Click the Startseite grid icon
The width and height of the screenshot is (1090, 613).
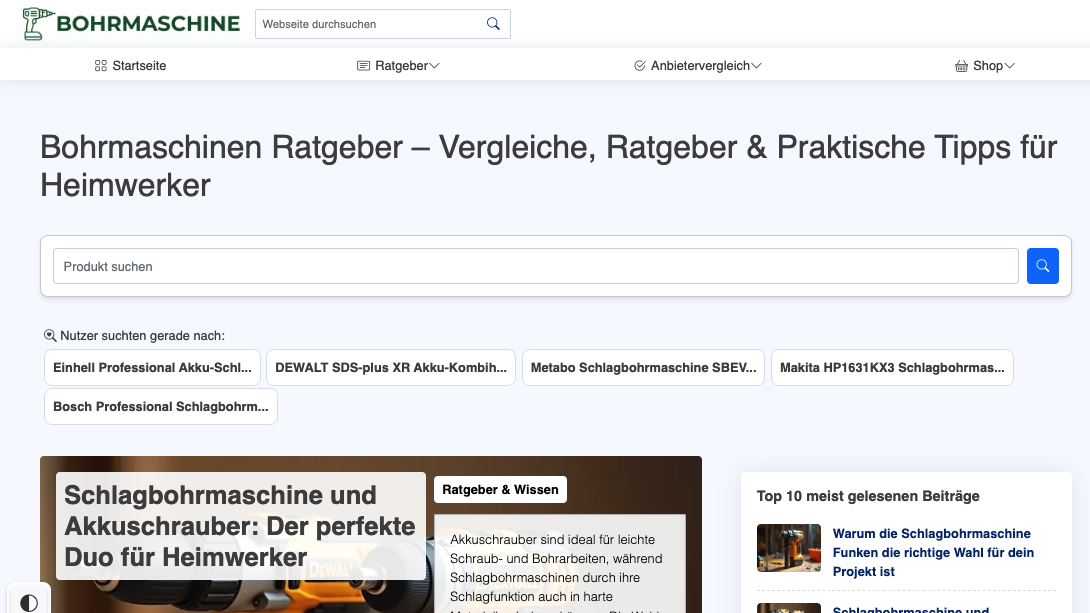pos(100,66)
